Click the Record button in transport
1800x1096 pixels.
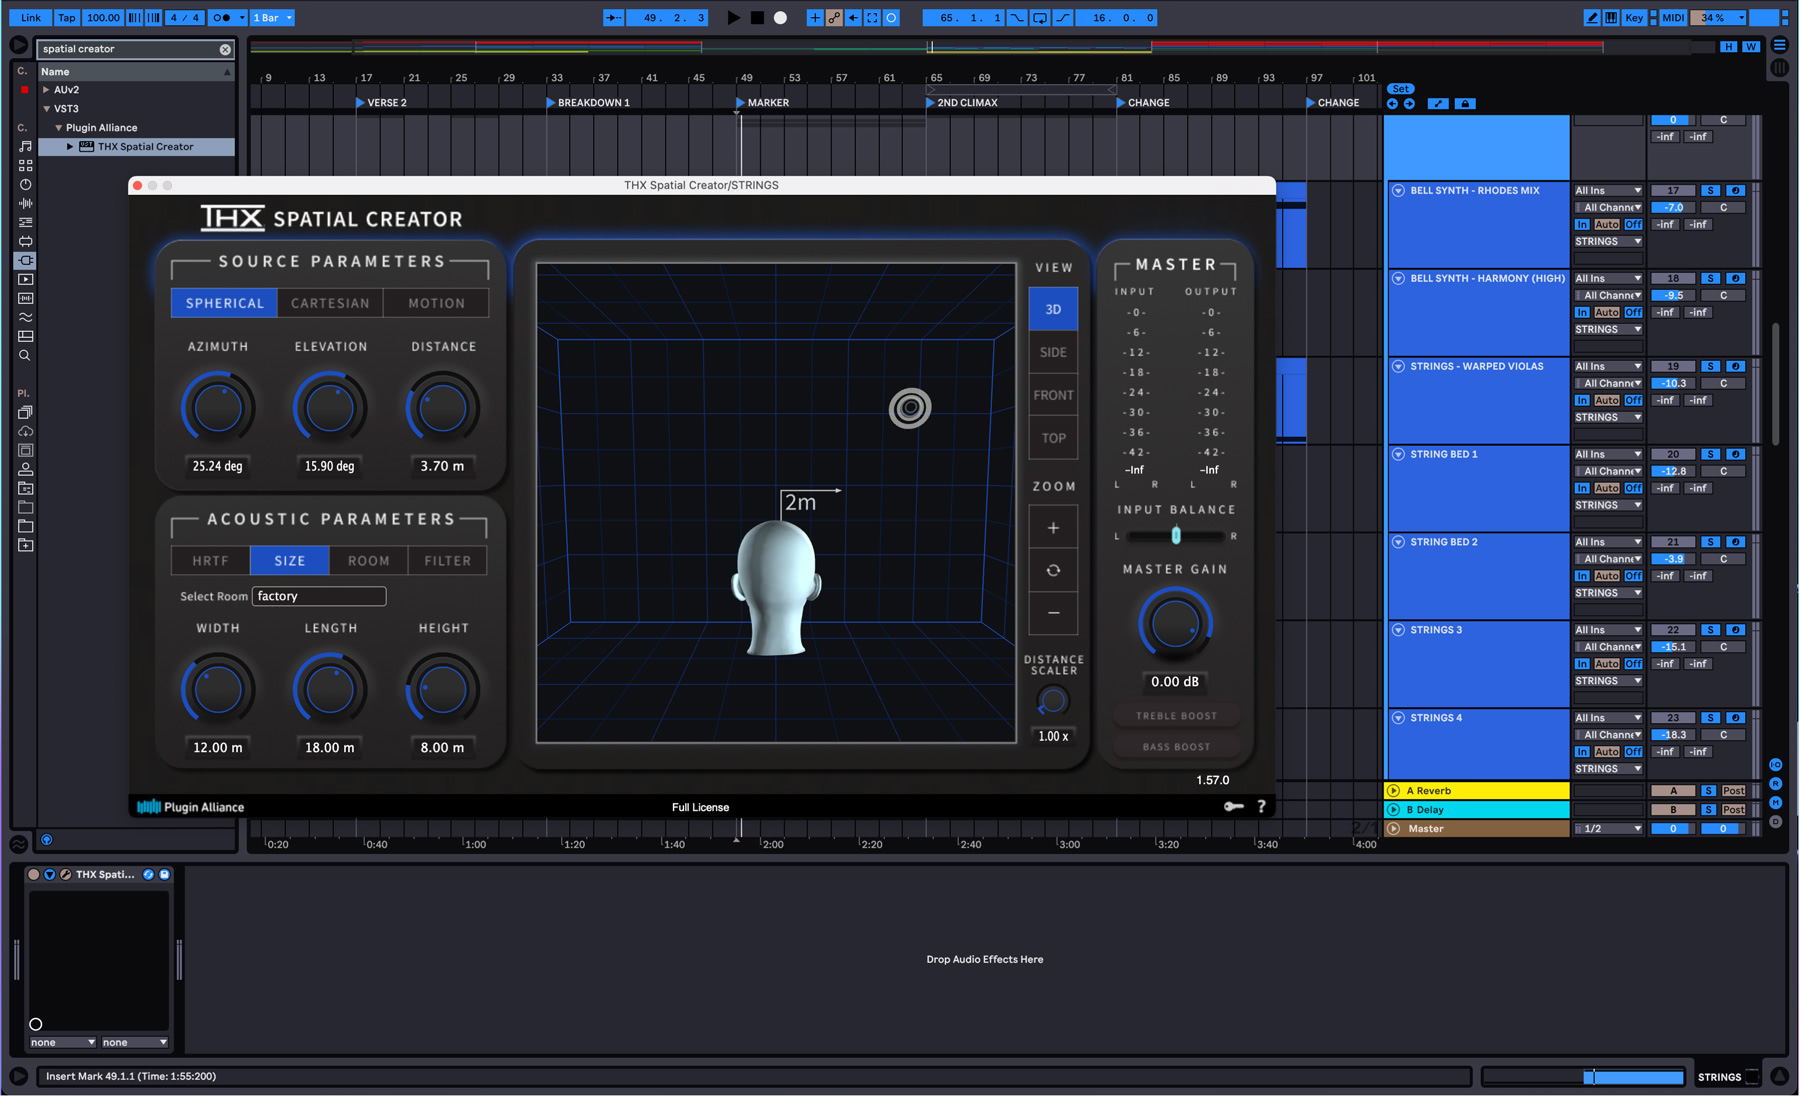click(780, 17)
